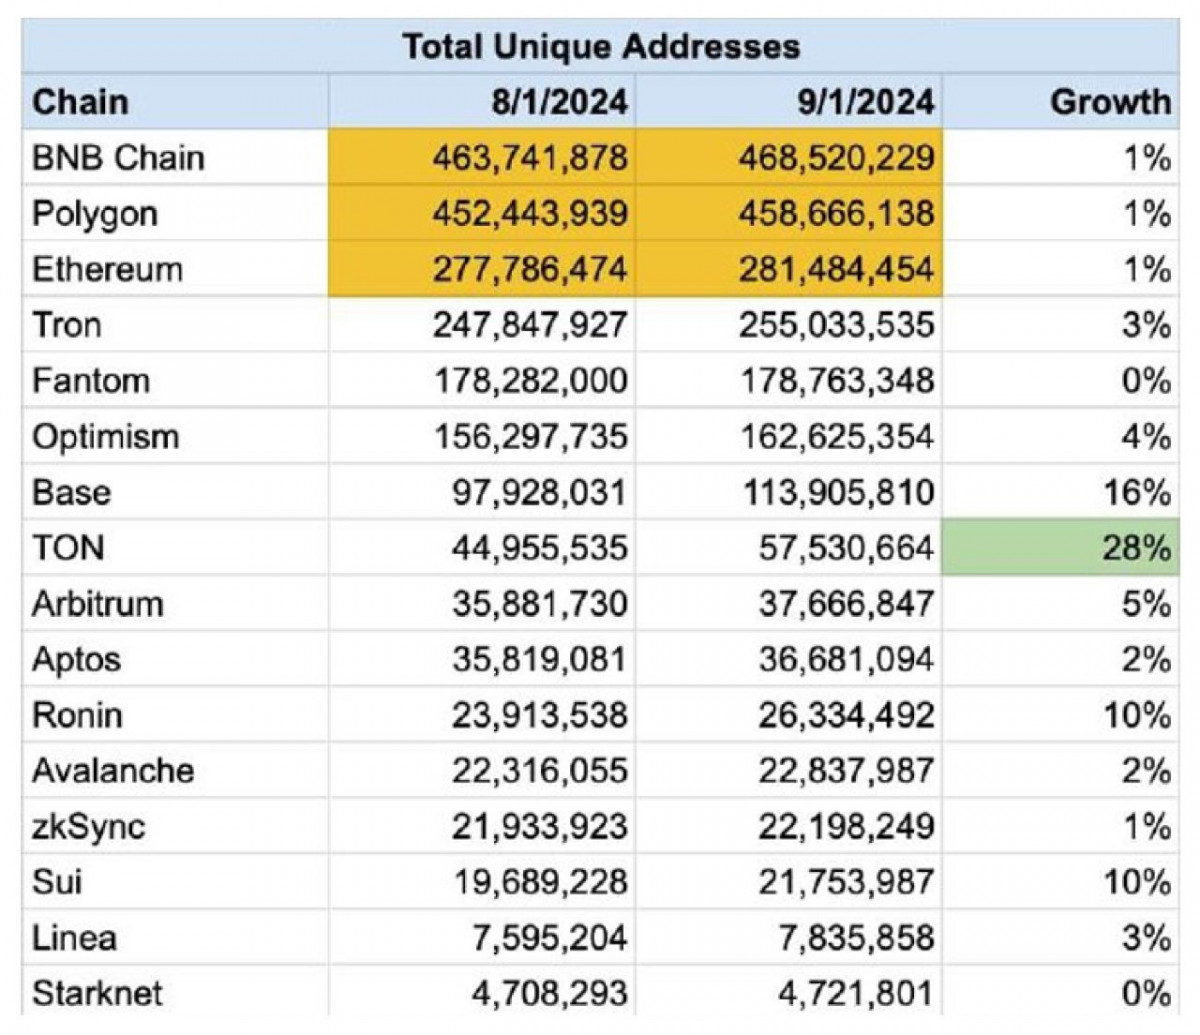This screenshot has height=1035, width=1200.
Task: Click the highlighted cell 463,741,878
Action: point(482,157)
